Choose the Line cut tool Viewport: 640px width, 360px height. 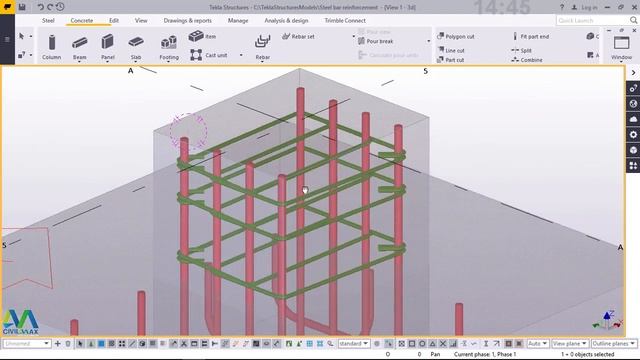[x=451, y=50]
